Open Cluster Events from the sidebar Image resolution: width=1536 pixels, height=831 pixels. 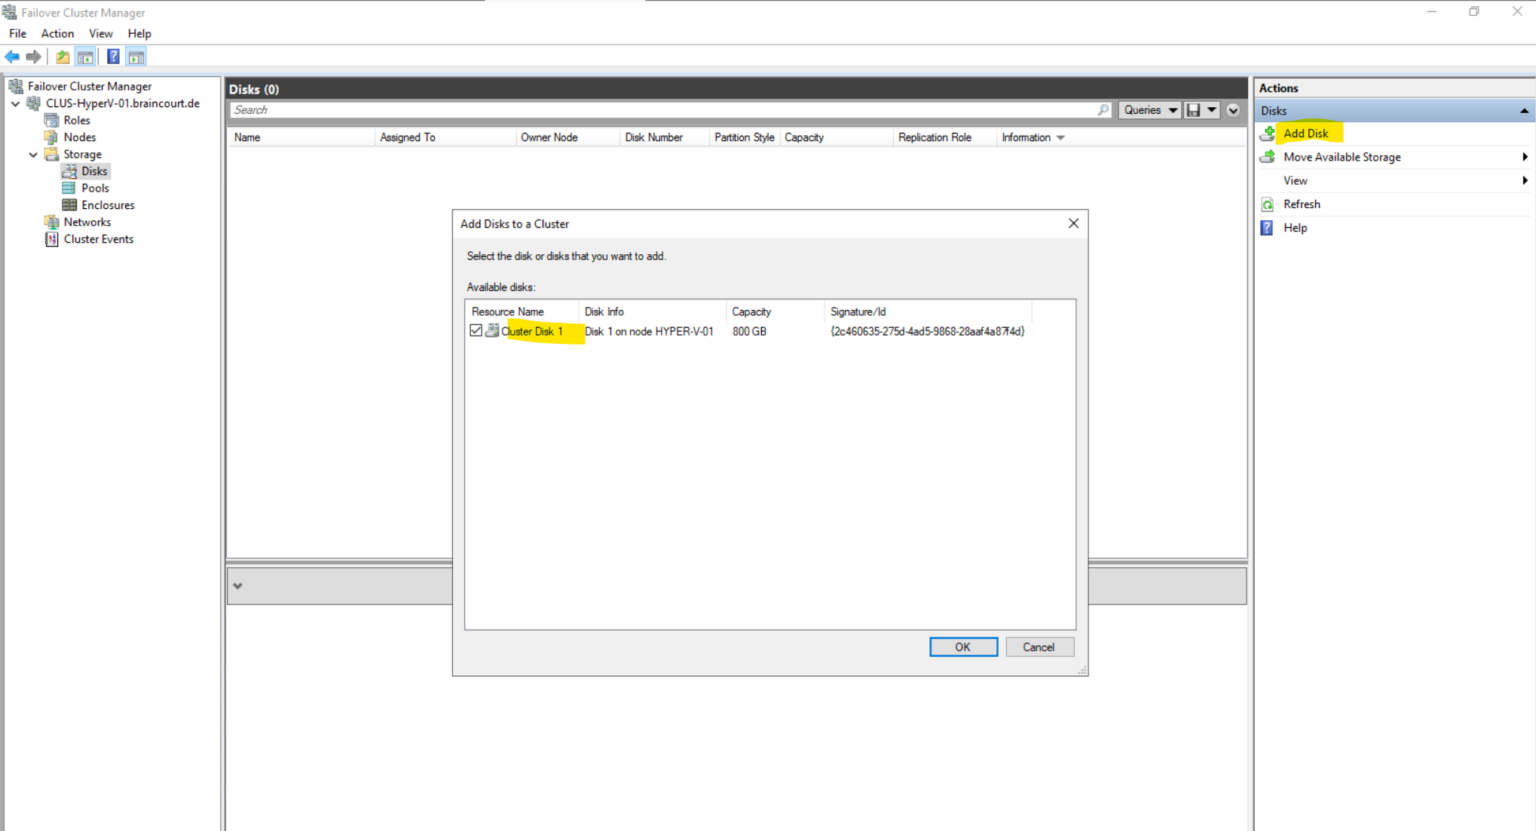pos(97,238)
